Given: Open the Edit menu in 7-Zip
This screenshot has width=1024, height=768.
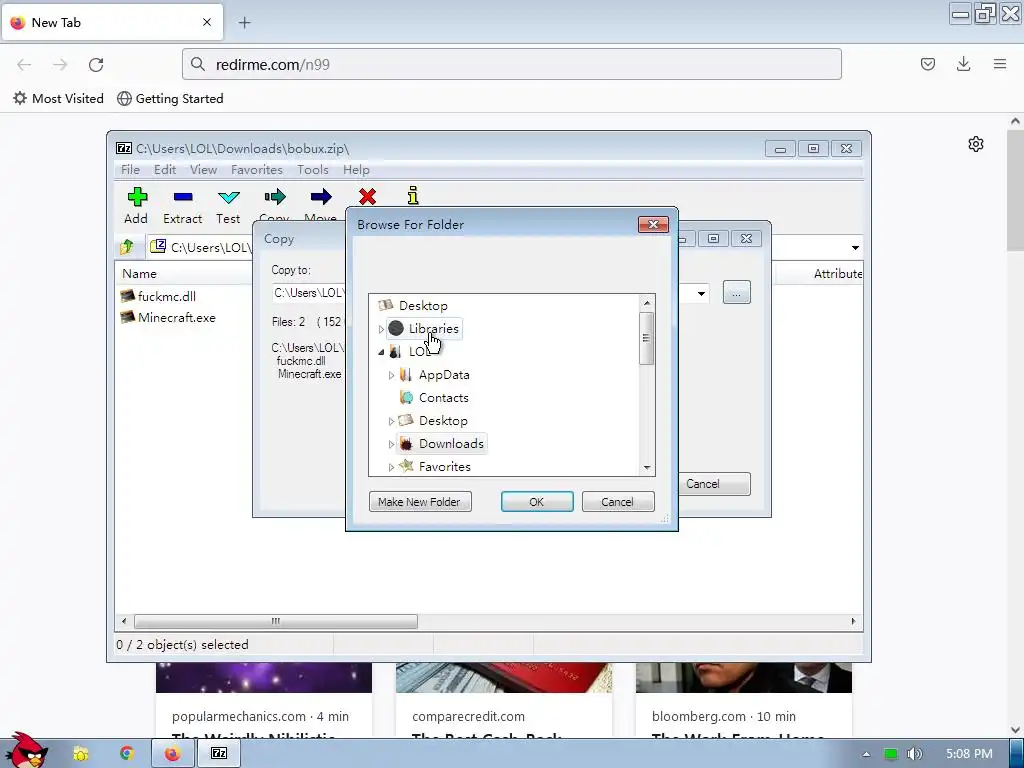Looking at the screenshot, I should (x=165, y=170).
